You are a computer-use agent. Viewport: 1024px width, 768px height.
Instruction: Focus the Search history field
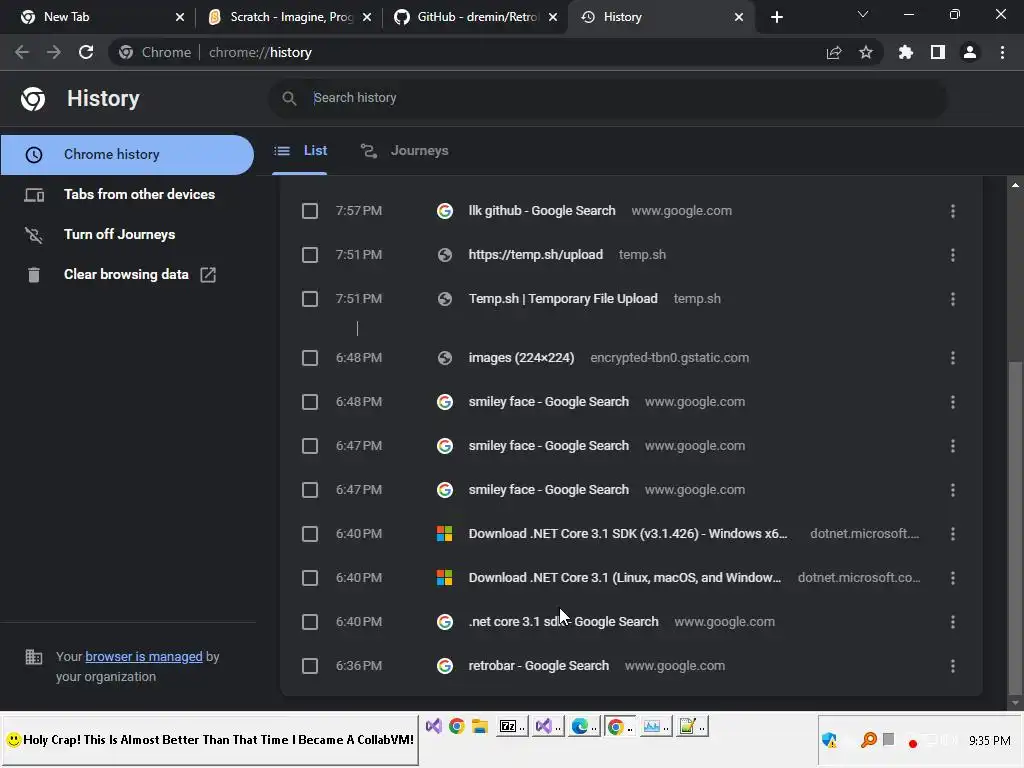607,98
